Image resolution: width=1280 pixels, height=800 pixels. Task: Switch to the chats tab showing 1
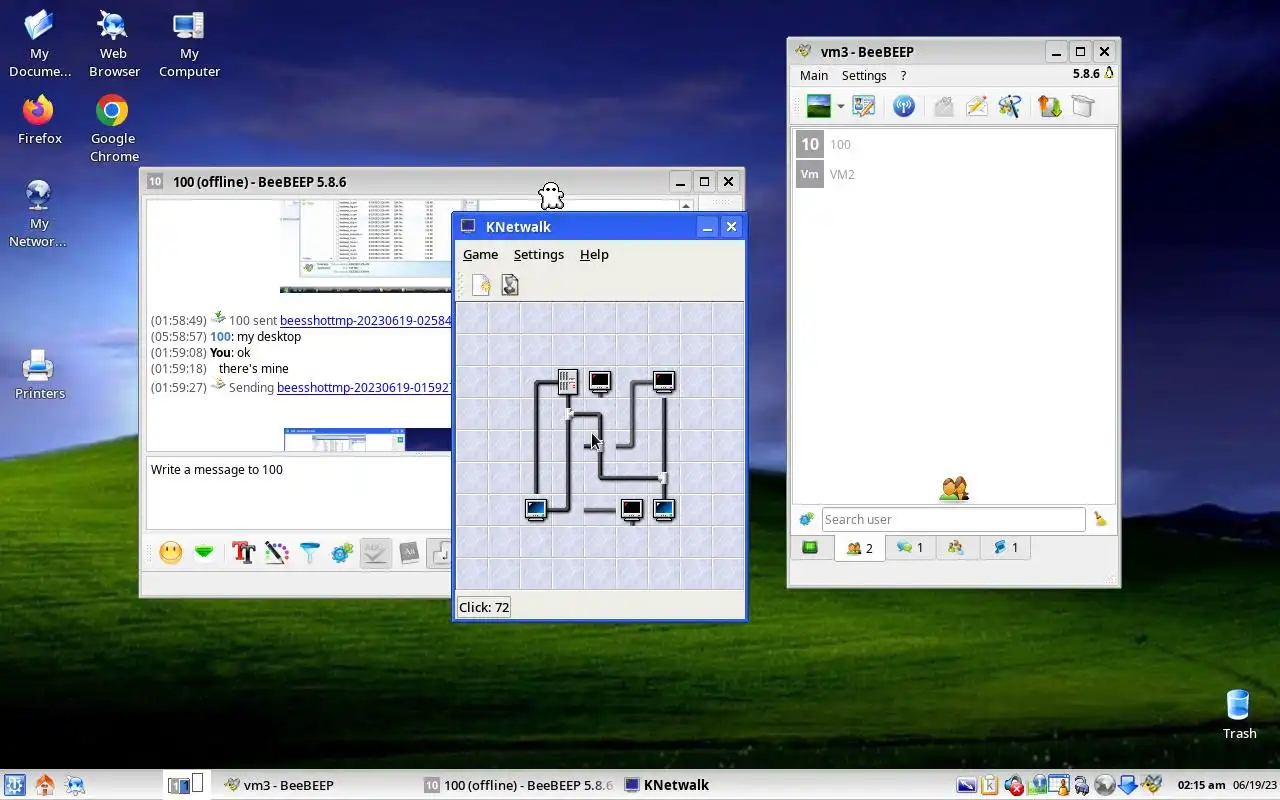coord(910,548)
